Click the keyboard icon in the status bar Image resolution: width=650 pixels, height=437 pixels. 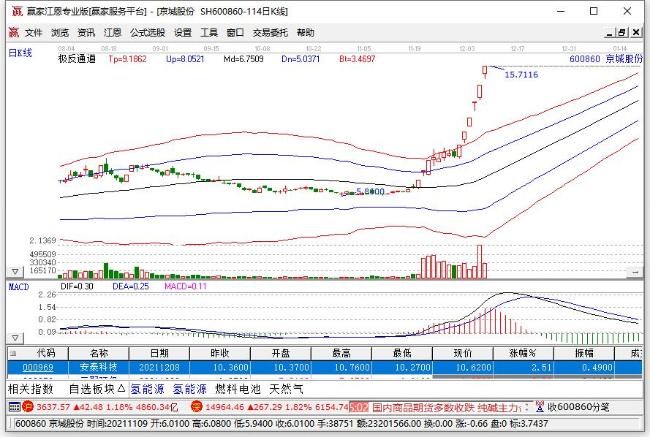click(x=14, y=407)
